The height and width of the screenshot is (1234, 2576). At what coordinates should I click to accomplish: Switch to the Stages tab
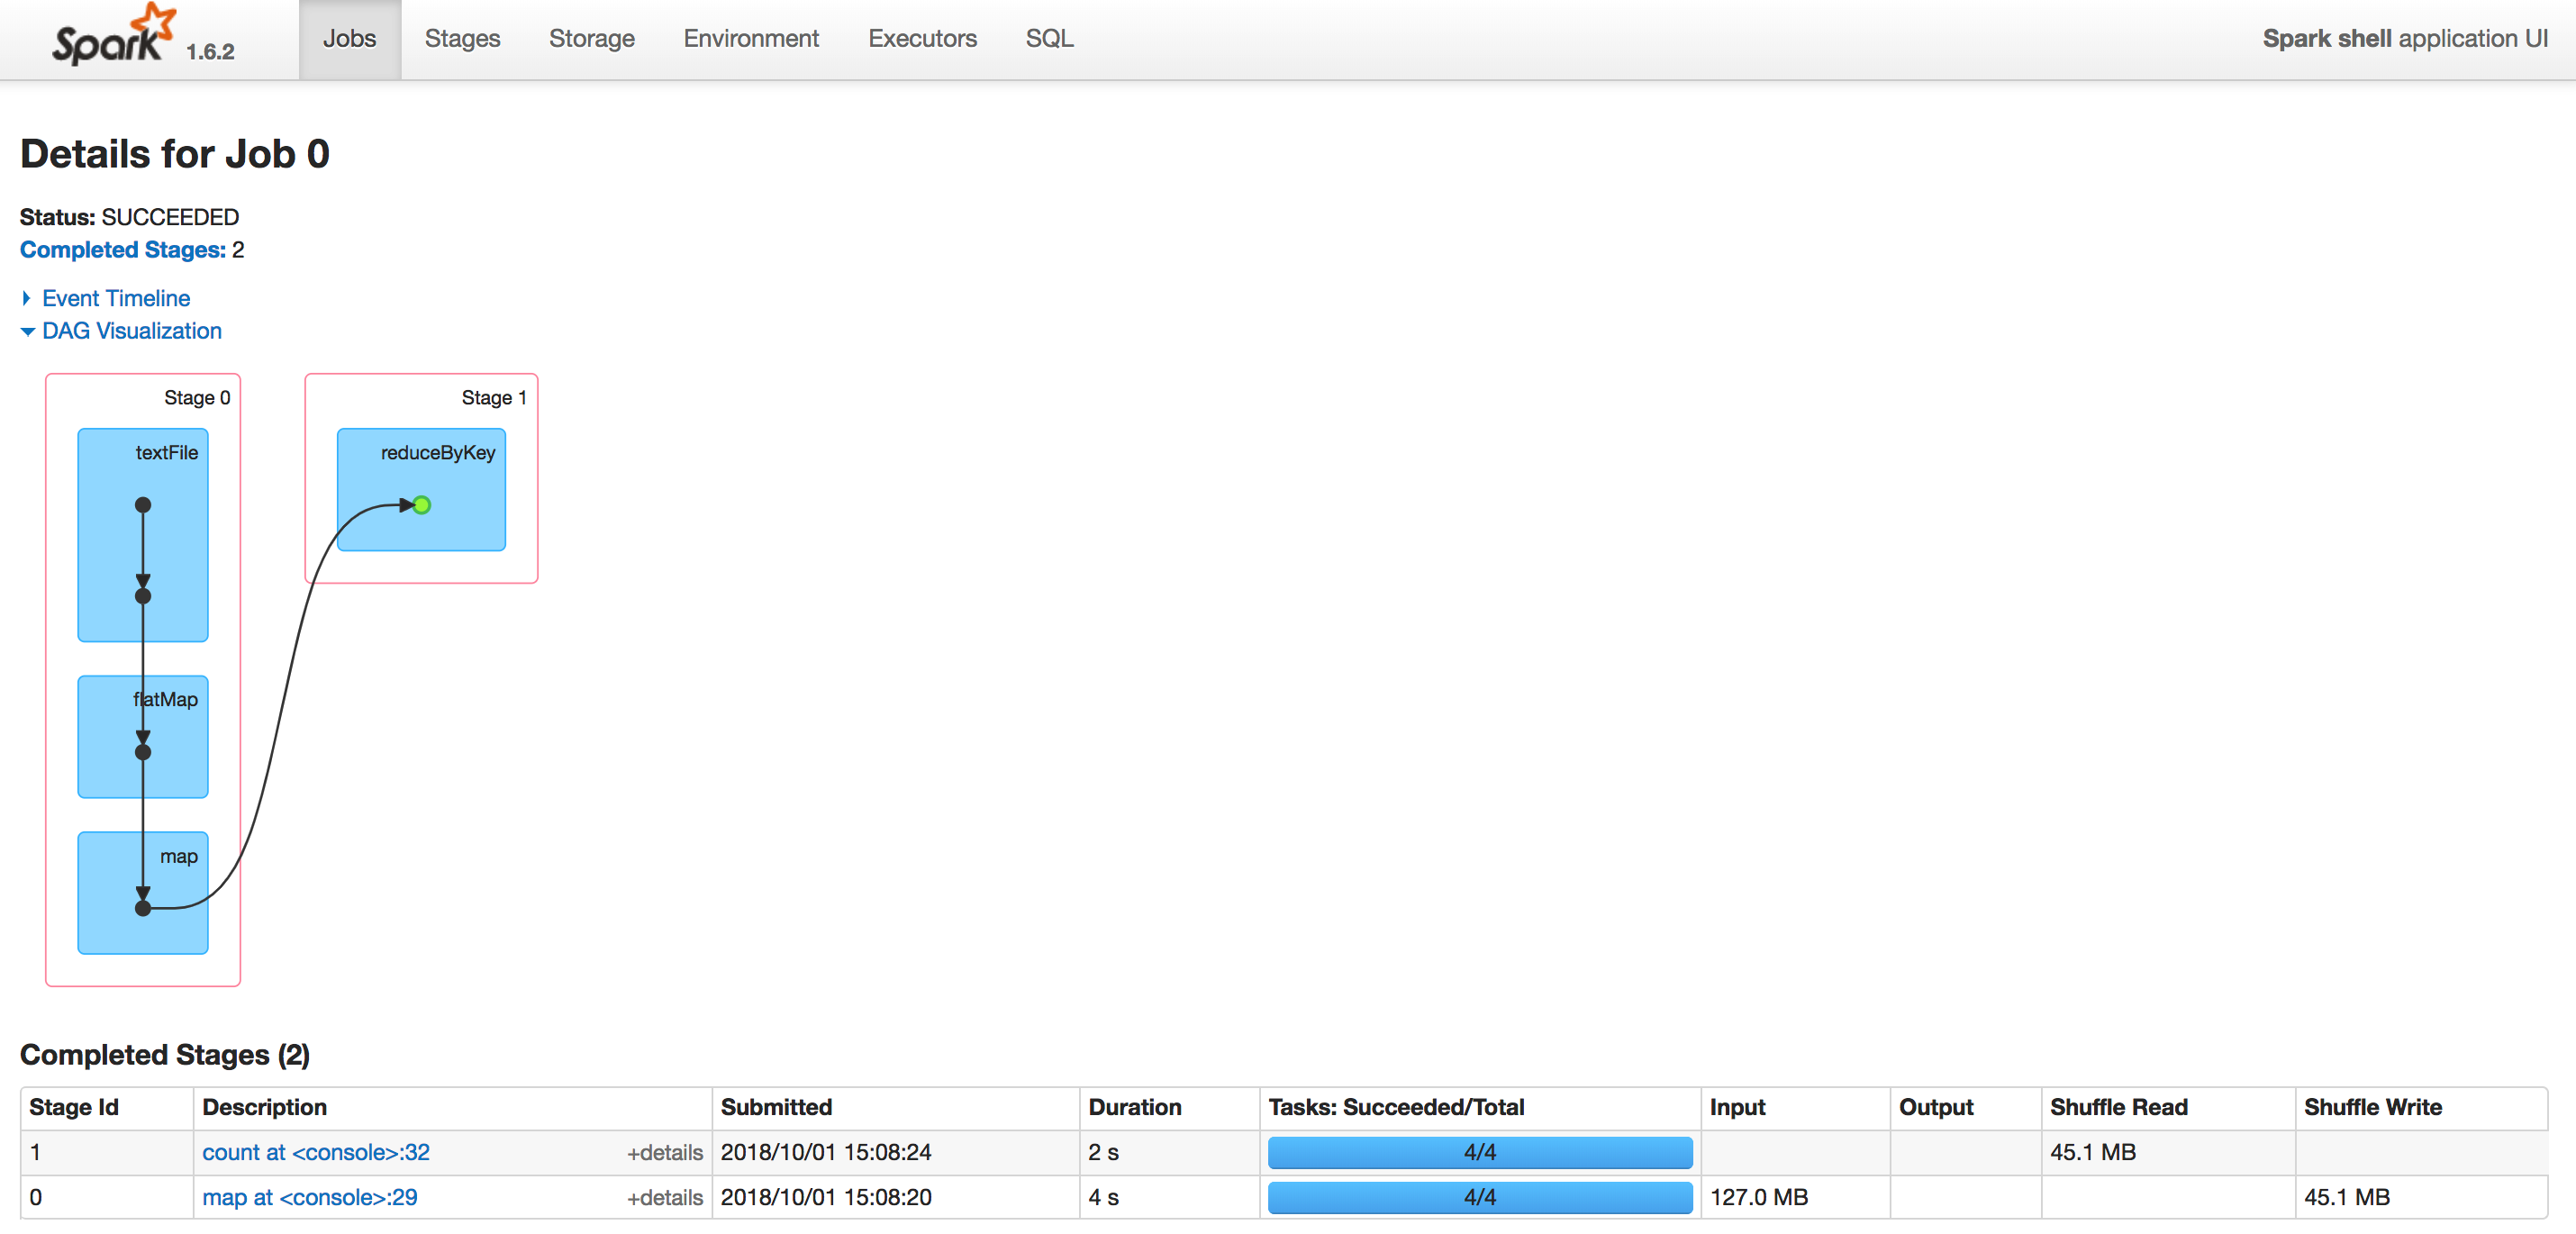pos(462,39)
